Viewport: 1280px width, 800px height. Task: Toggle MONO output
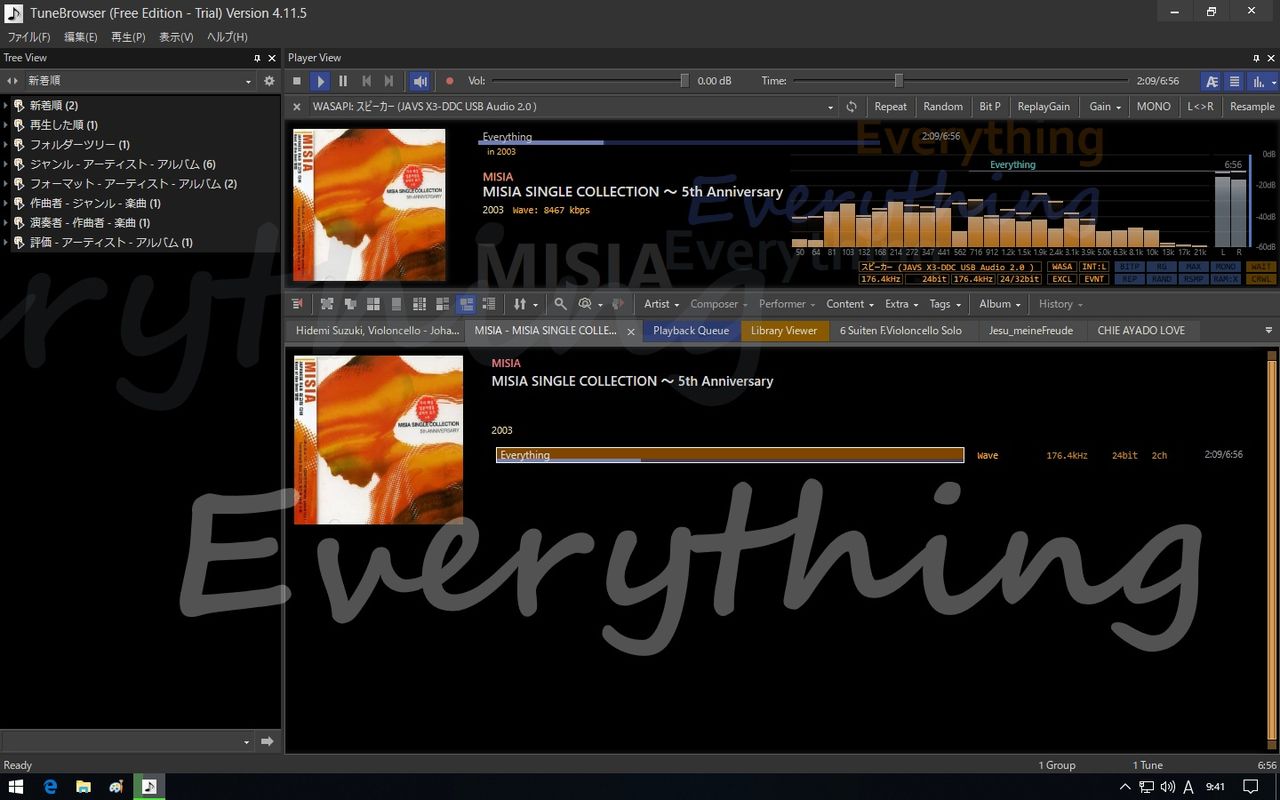coord(1154,107)
